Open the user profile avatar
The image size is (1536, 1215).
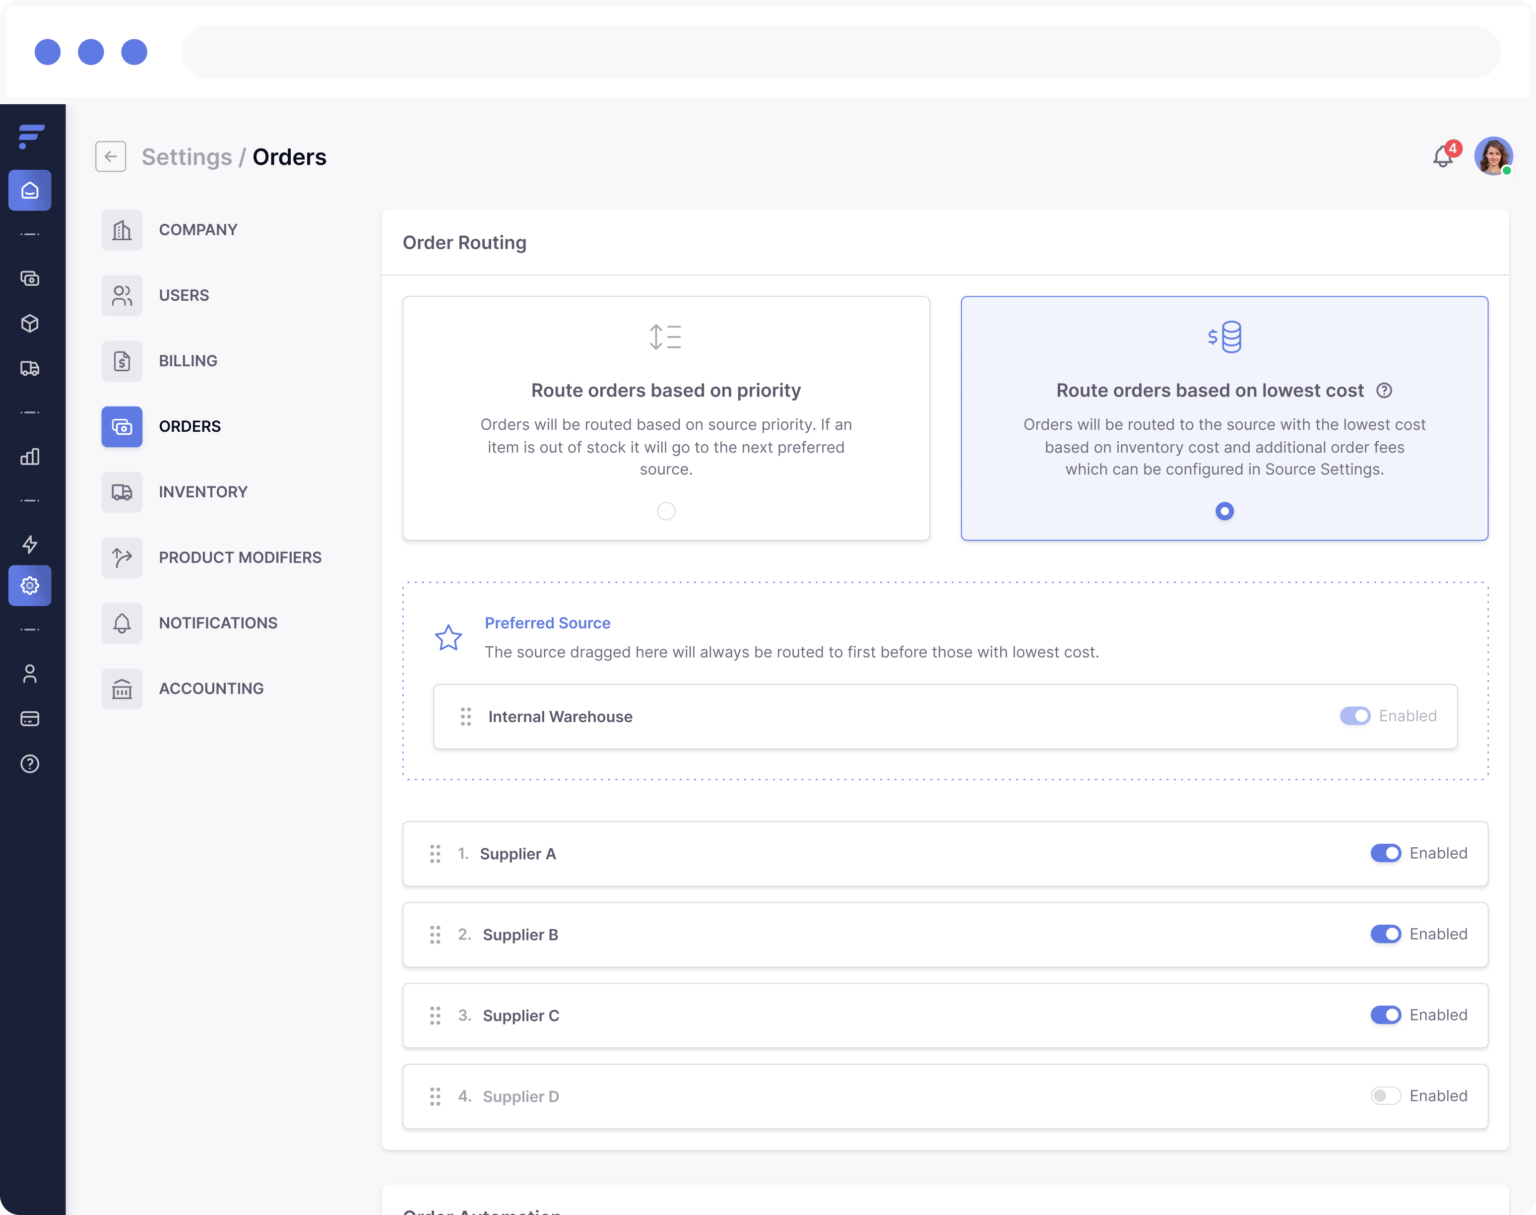1492,156
